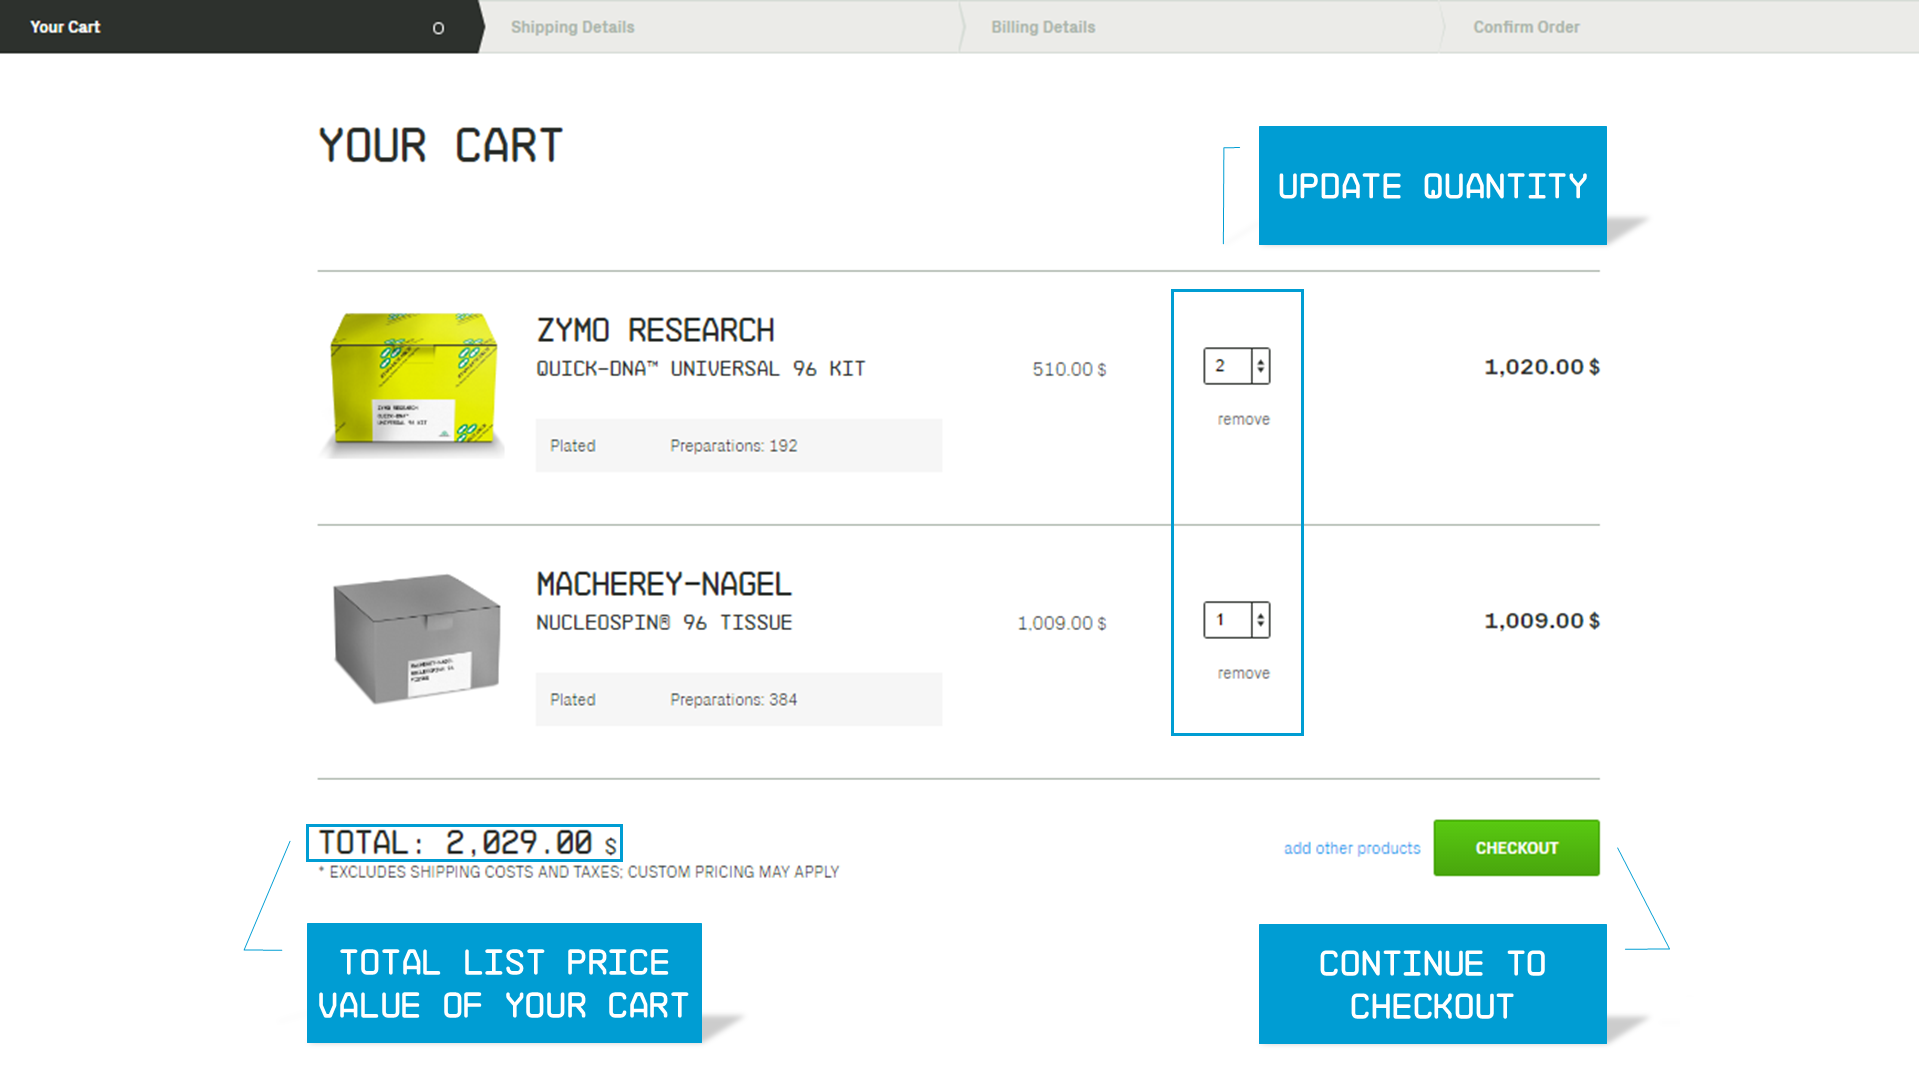Click the Preparations: 384 label
The image size is (1920, 1080).
coord(733,700)
